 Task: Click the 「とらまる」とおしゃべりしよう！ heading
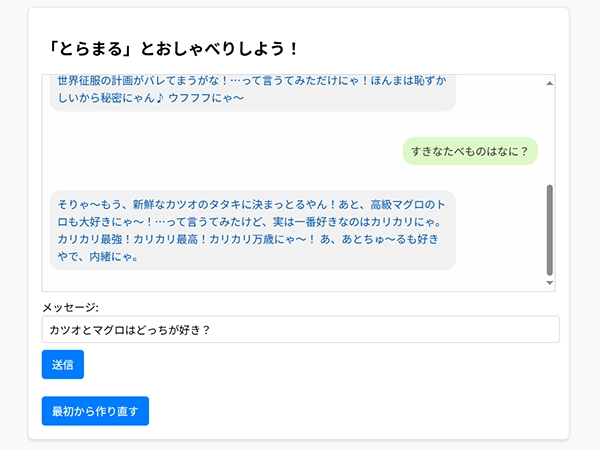pyautogui.click(x=173, y=48)
